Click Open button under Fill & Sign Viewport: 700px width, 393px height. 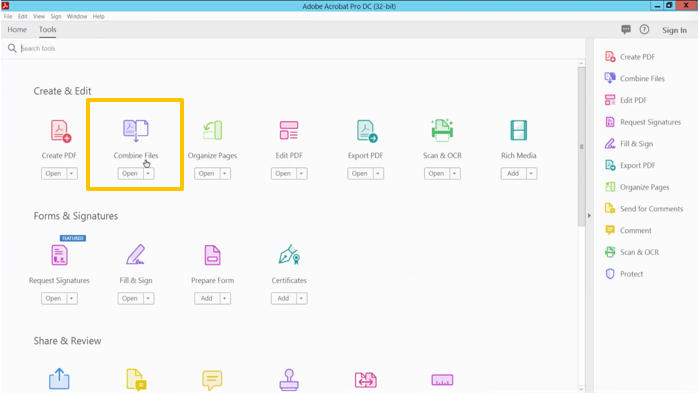click(130, 298)
